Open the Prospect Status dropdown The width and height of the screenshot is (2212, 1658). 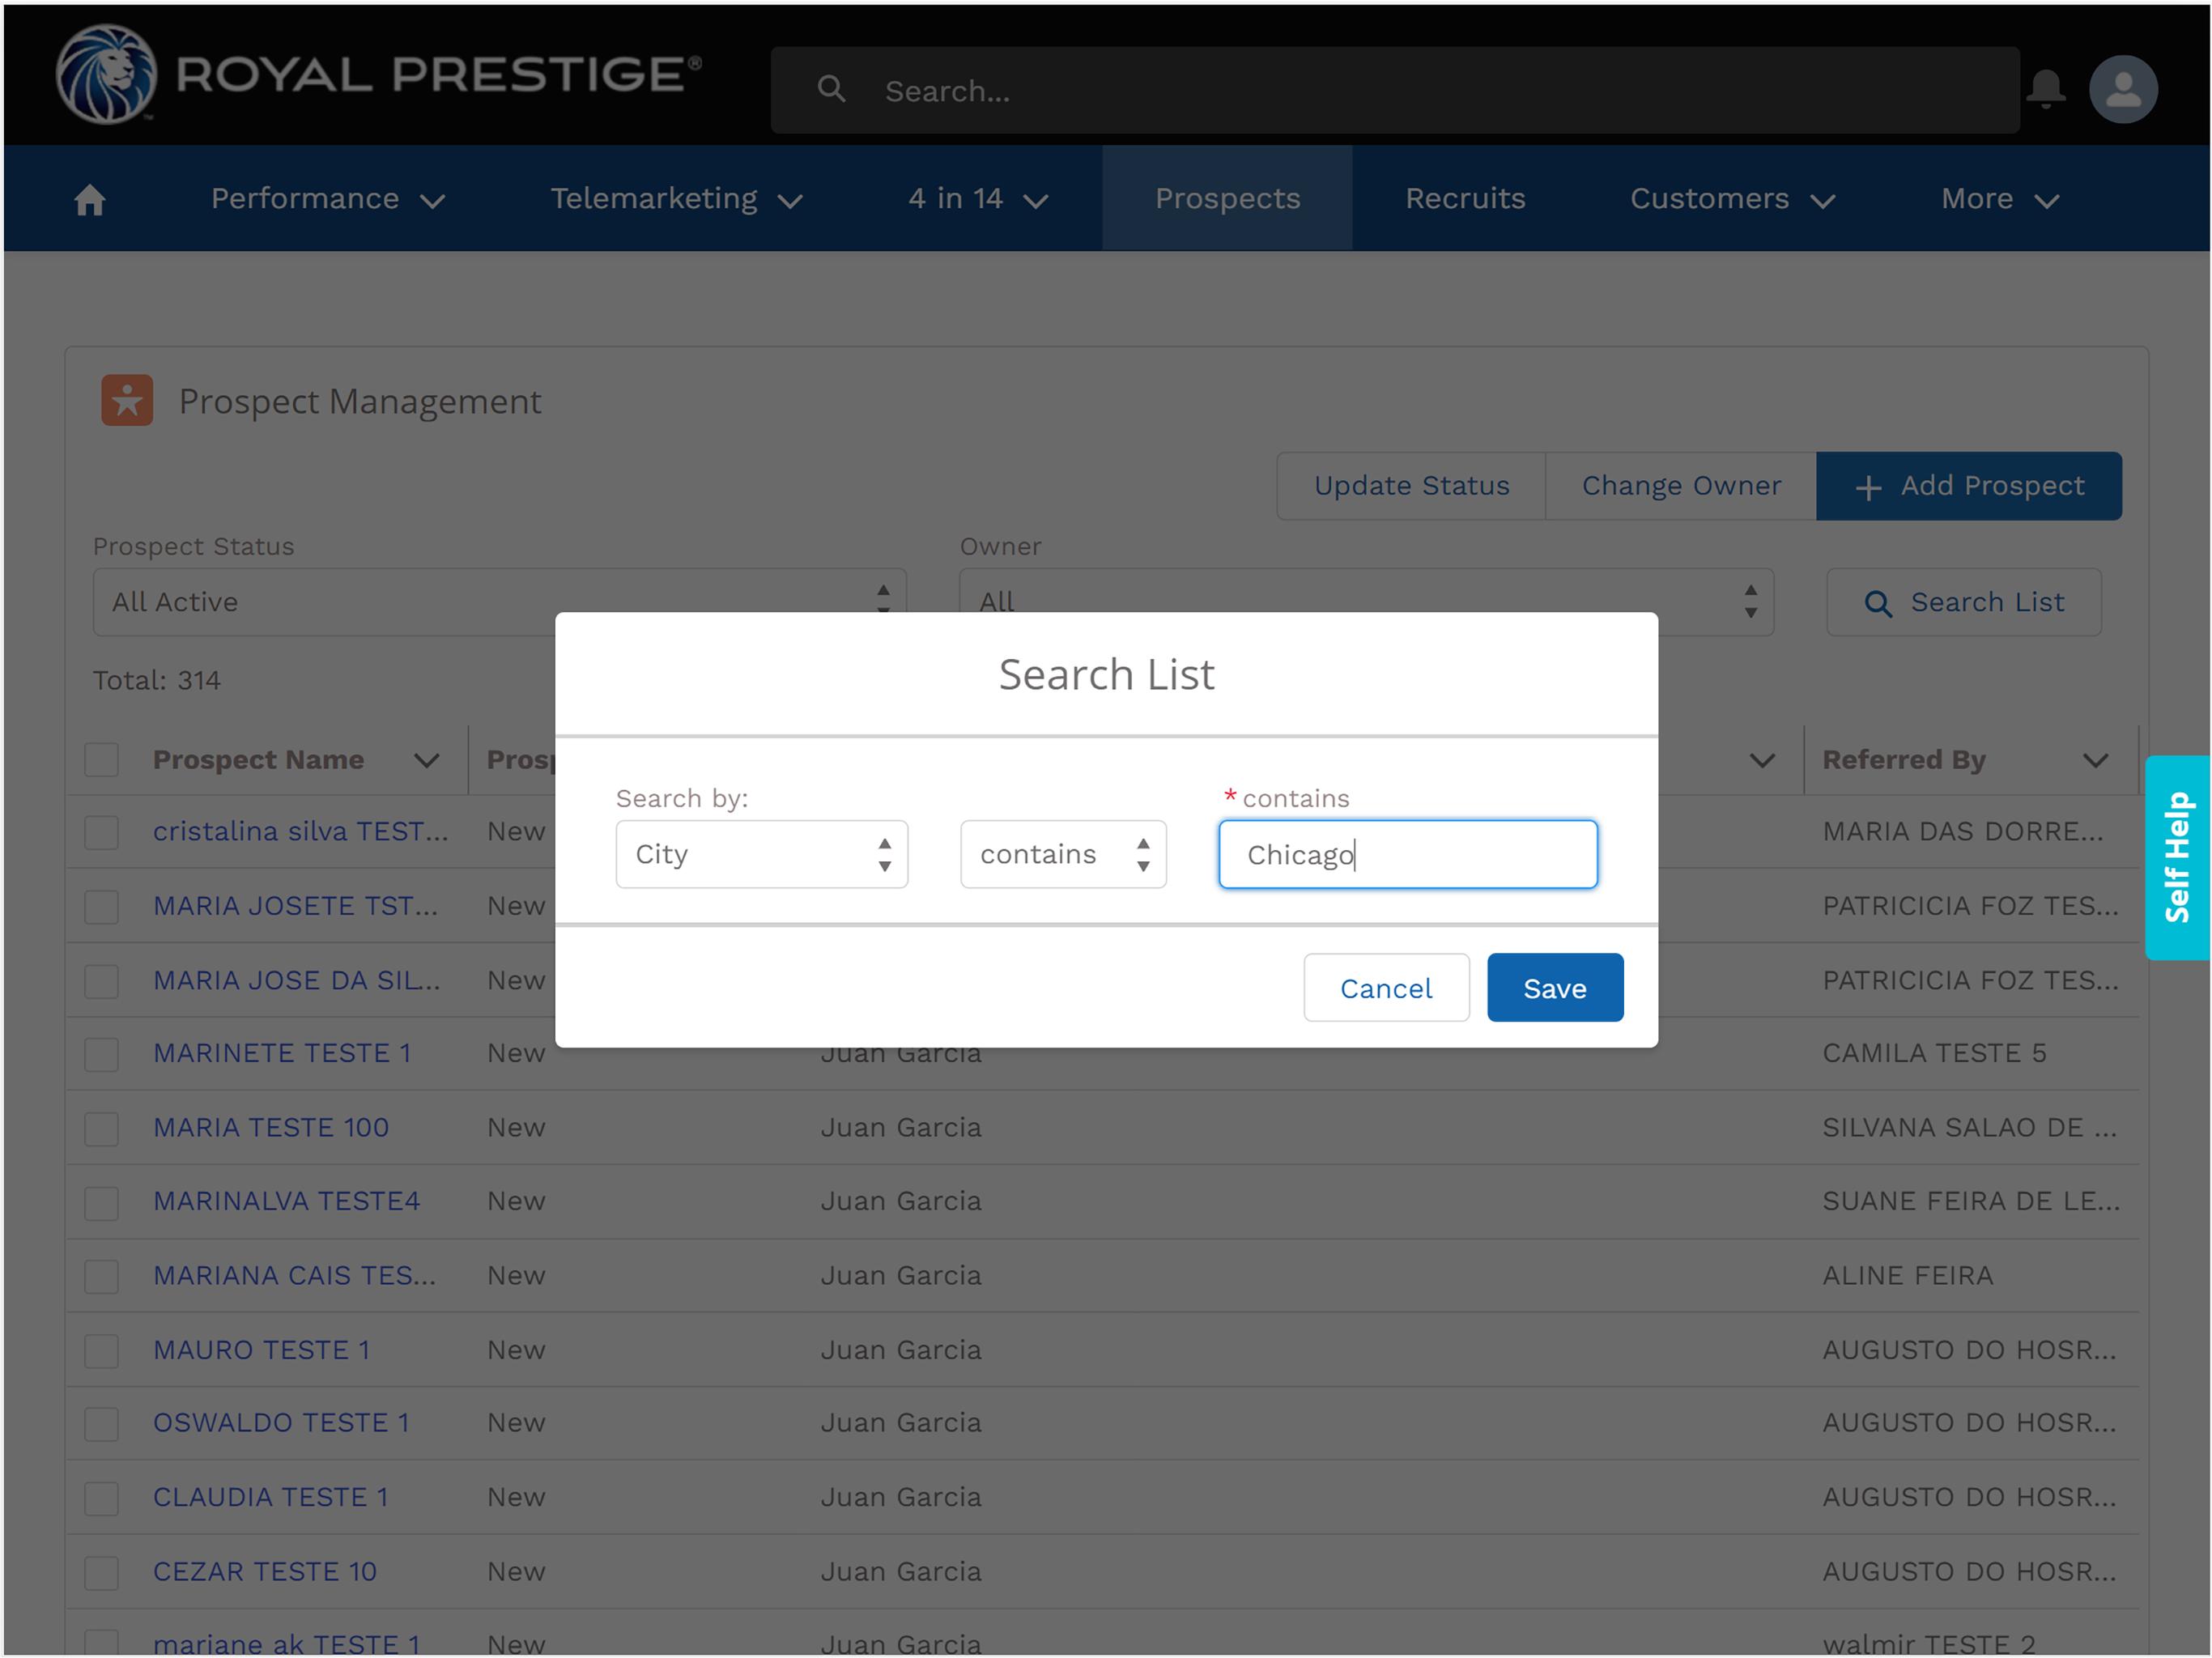pos(500,602)
